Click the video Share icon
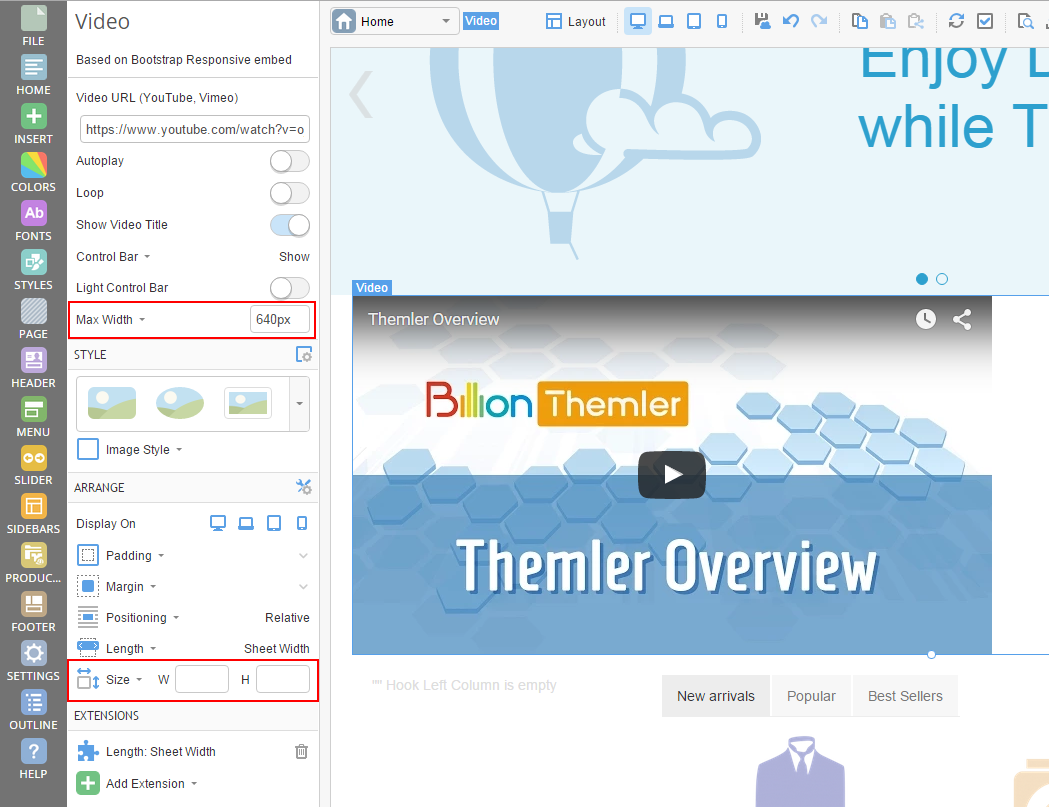The width and height of the screenshot is (1049, 807). [x=962, y=319]
